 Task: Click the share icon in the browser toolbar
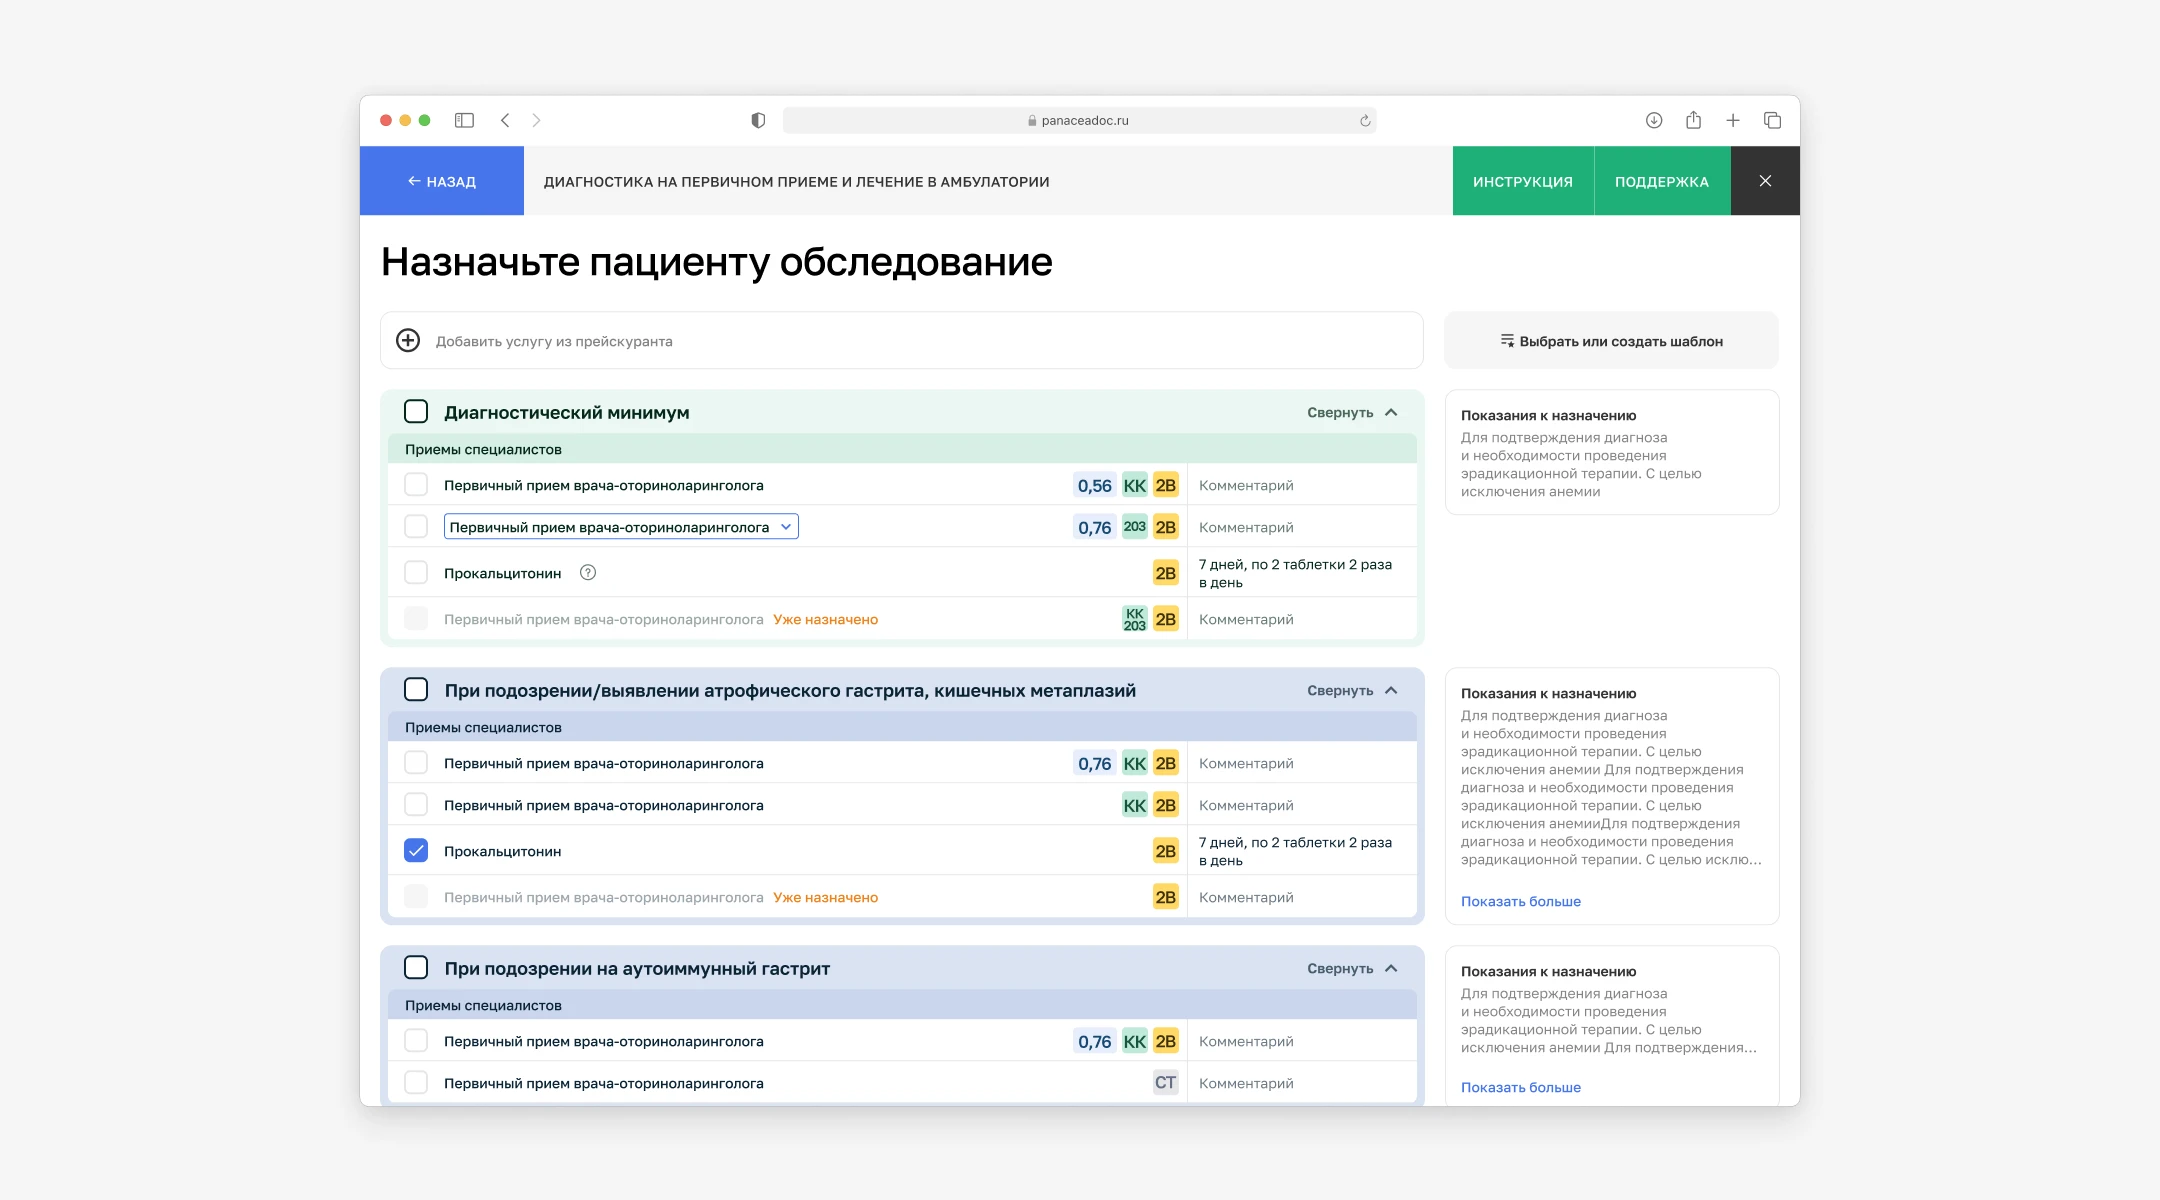tap(1693, 120)
